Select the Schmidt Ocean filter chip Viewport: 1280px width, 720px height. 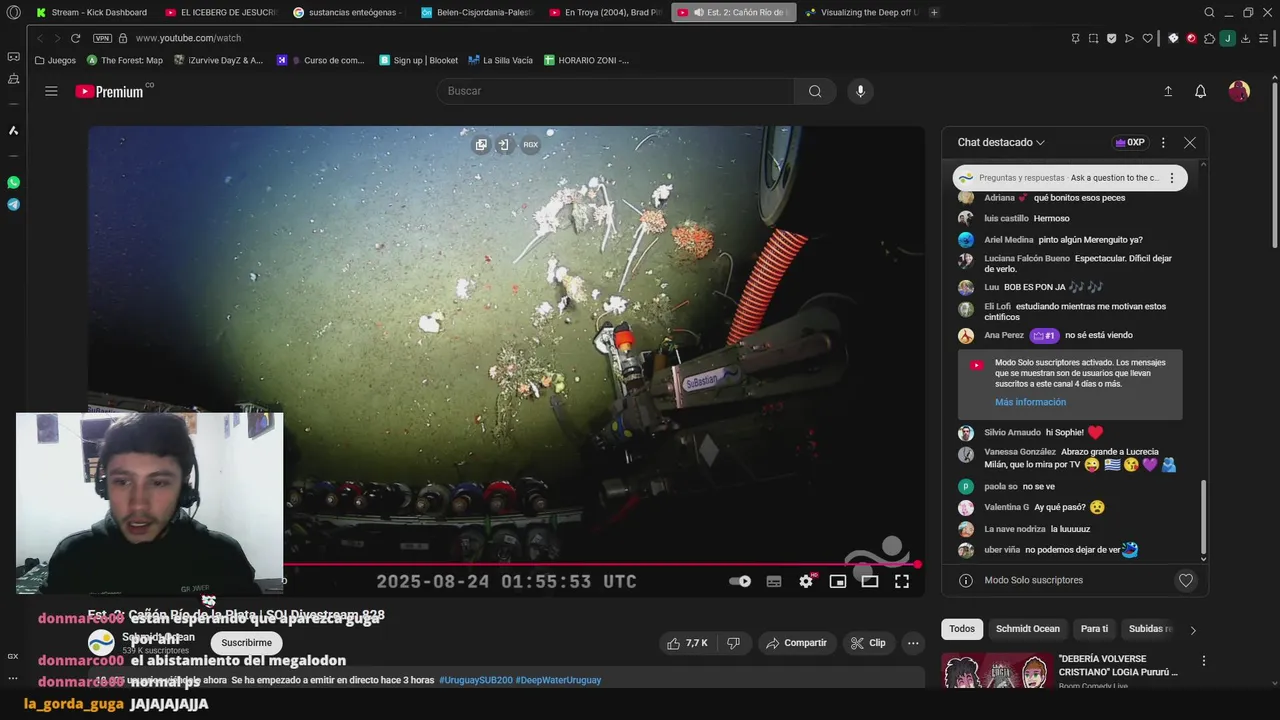click(1028, 629)
